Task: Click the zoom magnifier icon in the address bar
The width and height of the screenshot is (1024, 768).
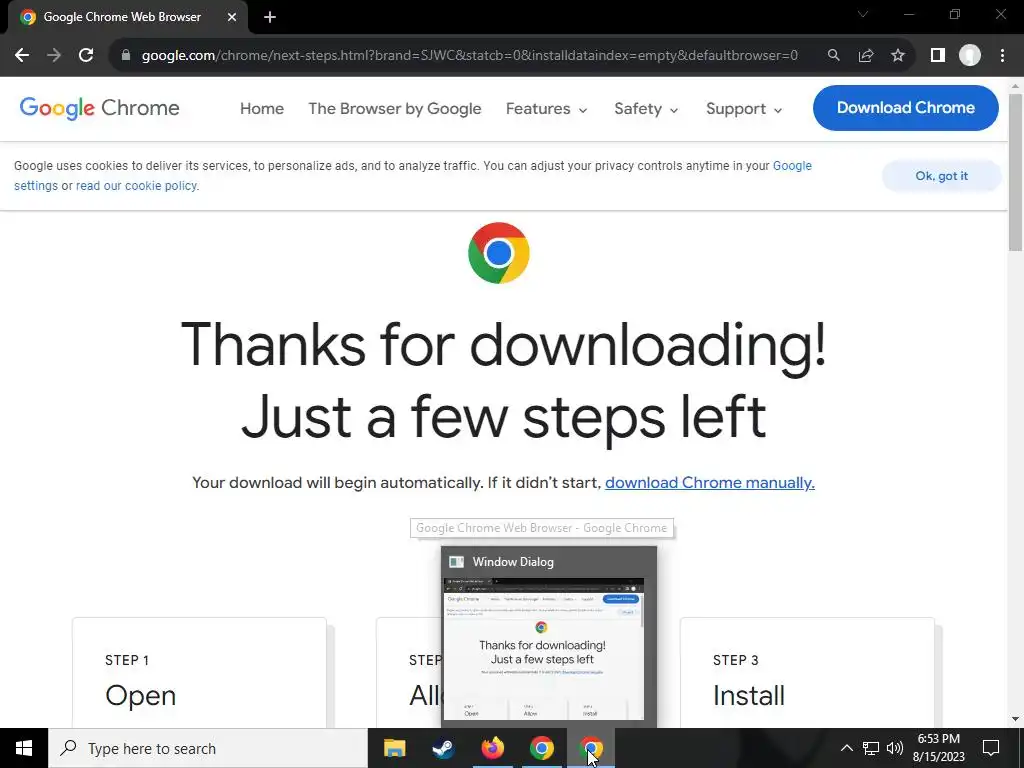Action: coord(833,56)
